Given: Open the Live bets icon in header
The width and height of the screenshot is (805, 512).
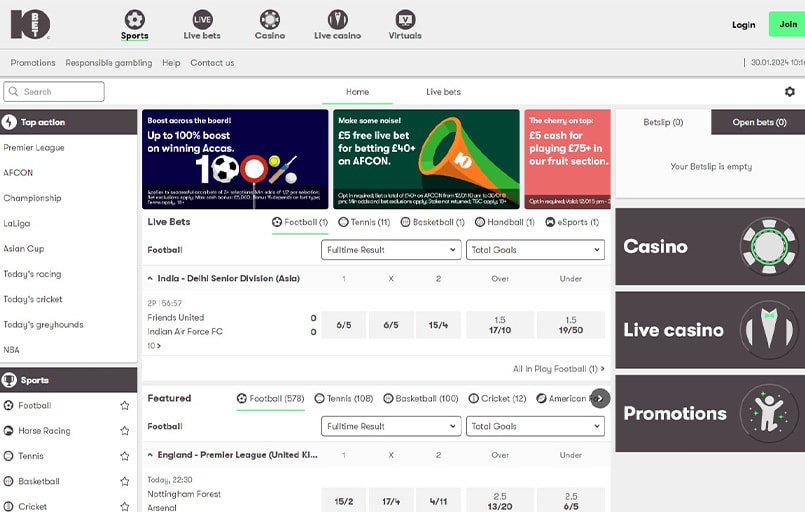Looking at the screenshot, I should tap(202, 20).
